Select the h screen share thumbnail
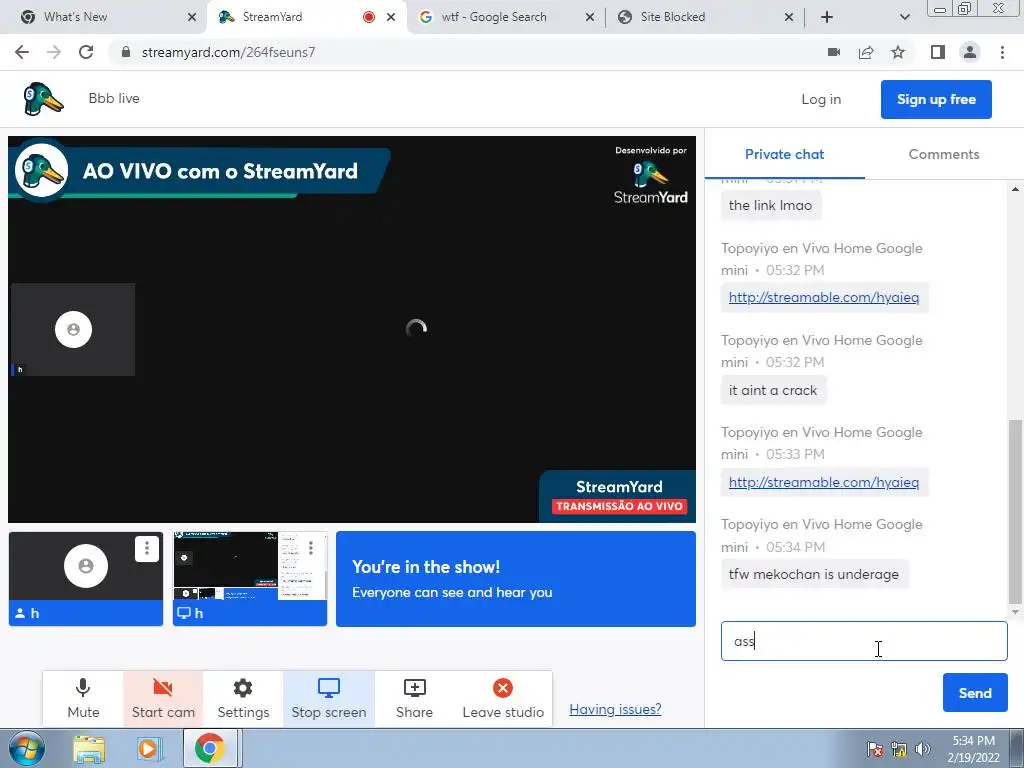Screen dimensions: 1024x768 (249, 579)
